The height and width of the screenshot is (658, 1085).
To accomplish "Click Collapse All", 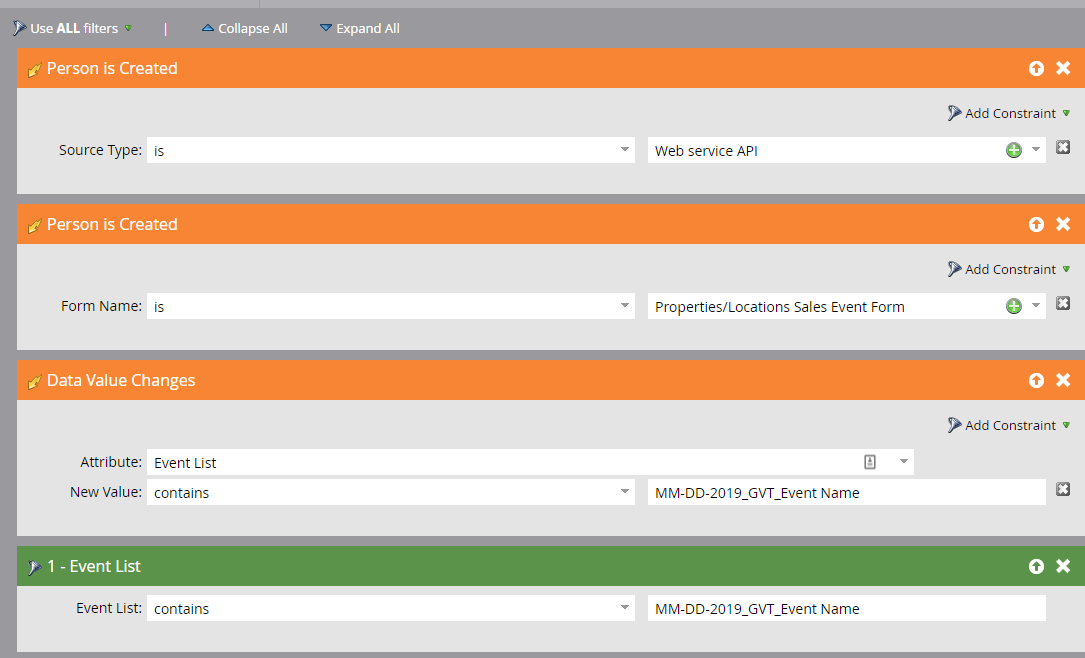I will 245,28.
